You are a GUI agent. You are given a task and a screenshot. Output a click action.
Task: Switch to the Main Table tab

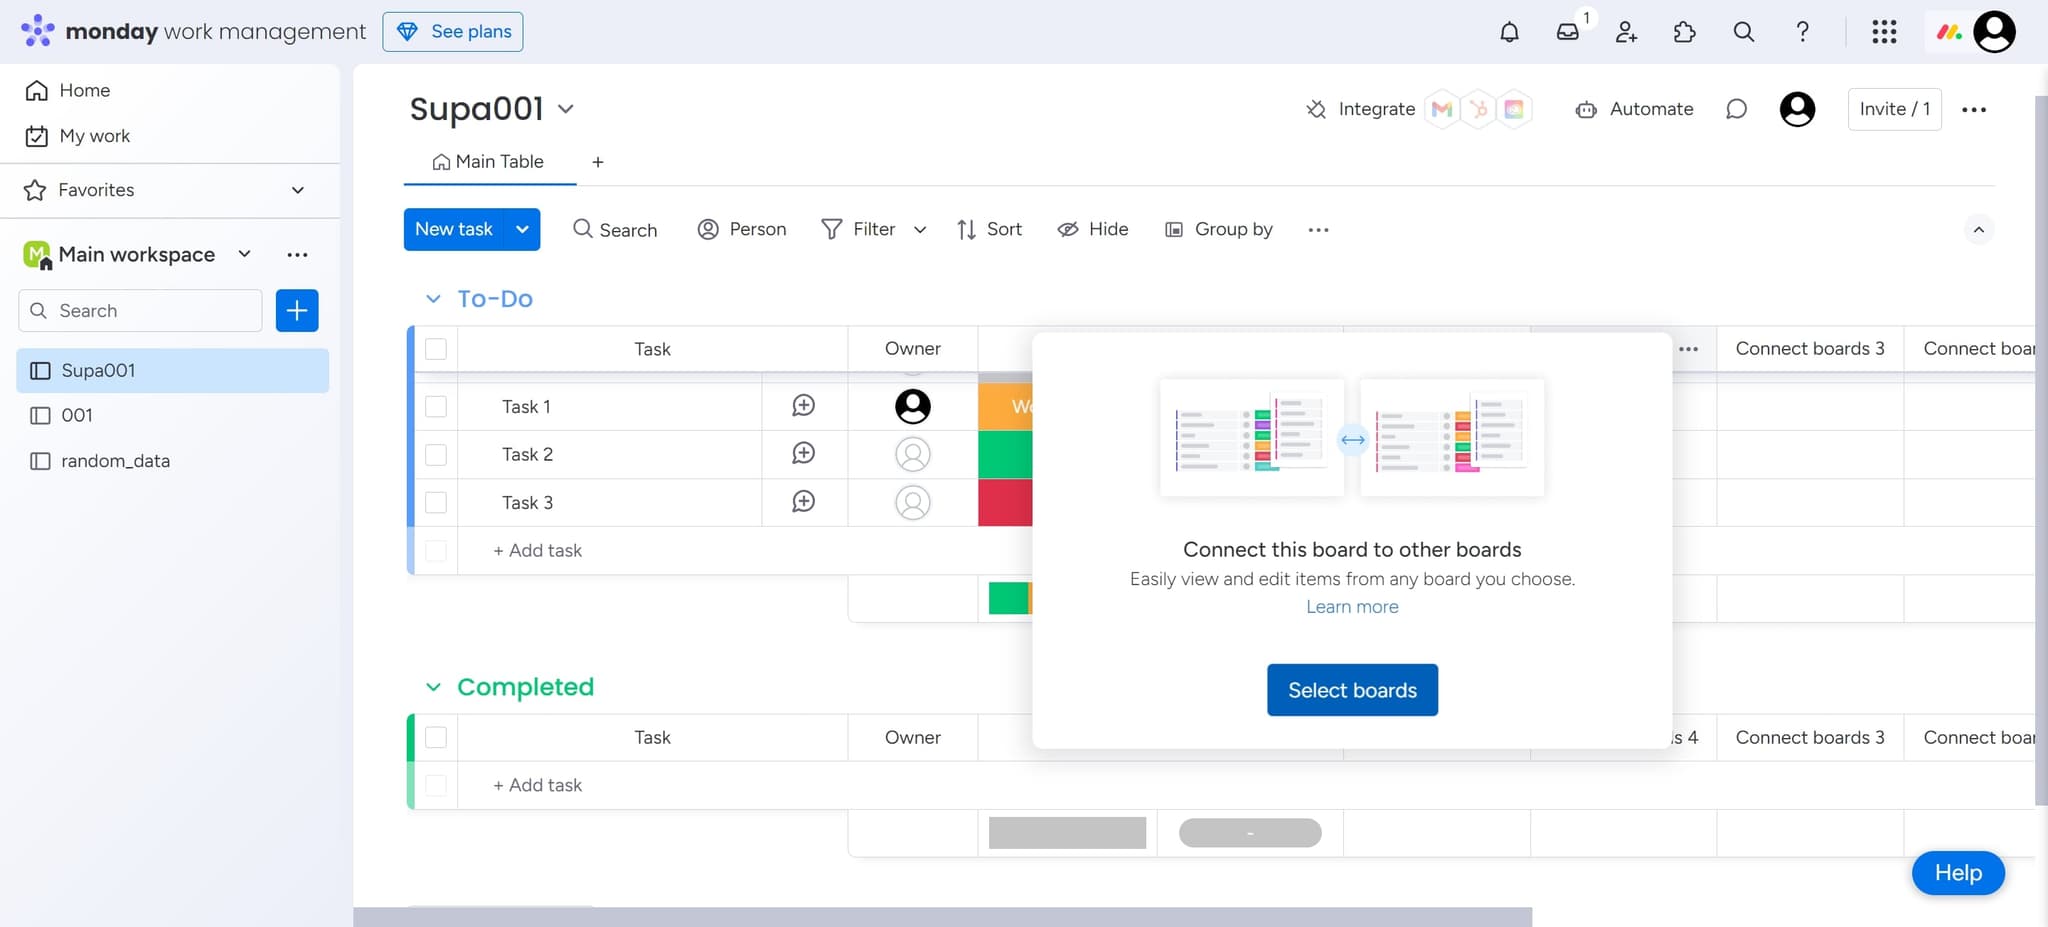[489, 161]
